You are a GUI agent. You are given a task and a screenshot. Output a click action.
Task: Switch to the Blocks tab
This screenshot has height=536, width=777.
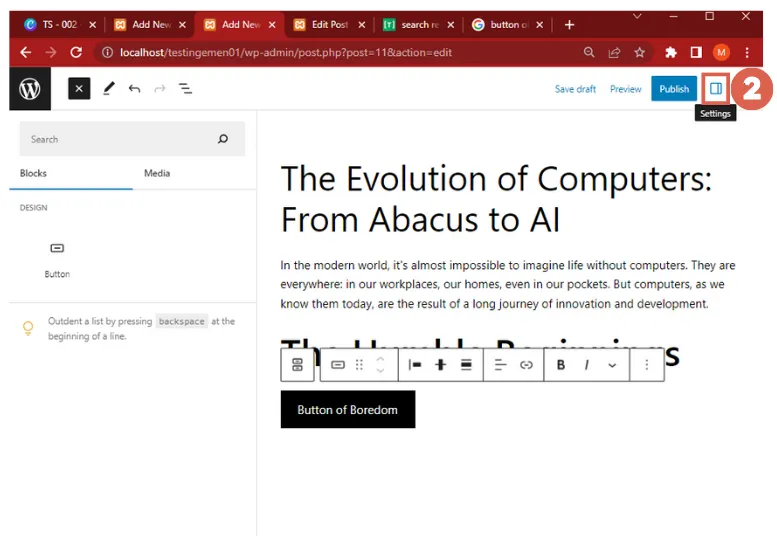33,173
